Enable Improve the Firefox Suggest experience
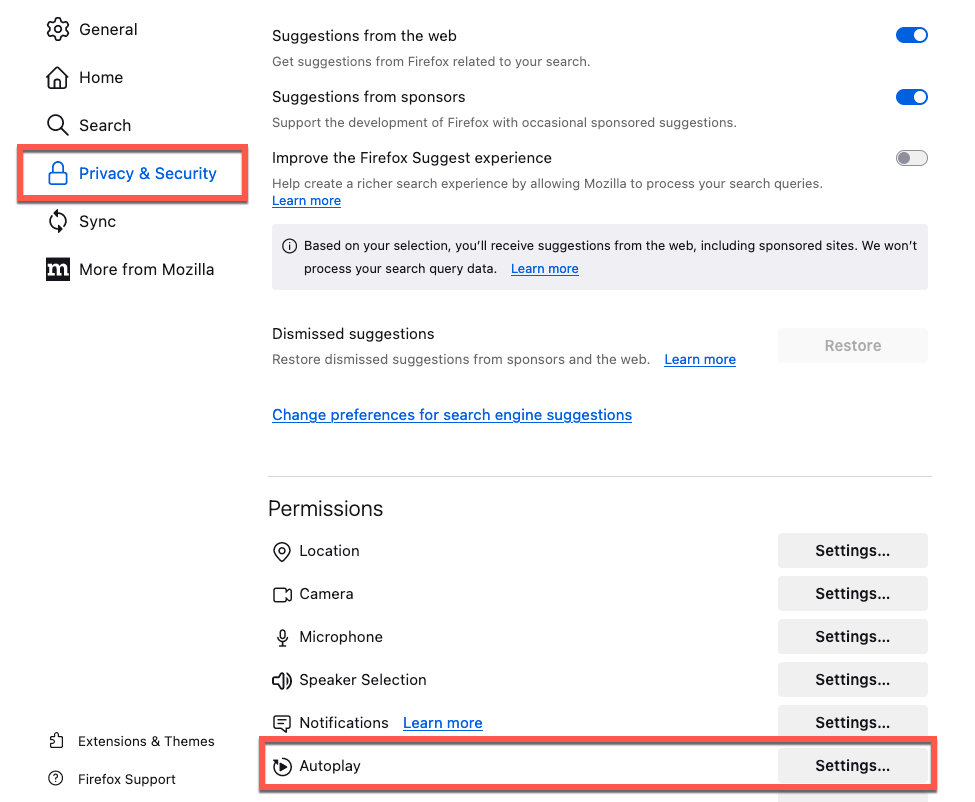Image resolution: width=975 pixels, height=802 pixels. (911, 158)
